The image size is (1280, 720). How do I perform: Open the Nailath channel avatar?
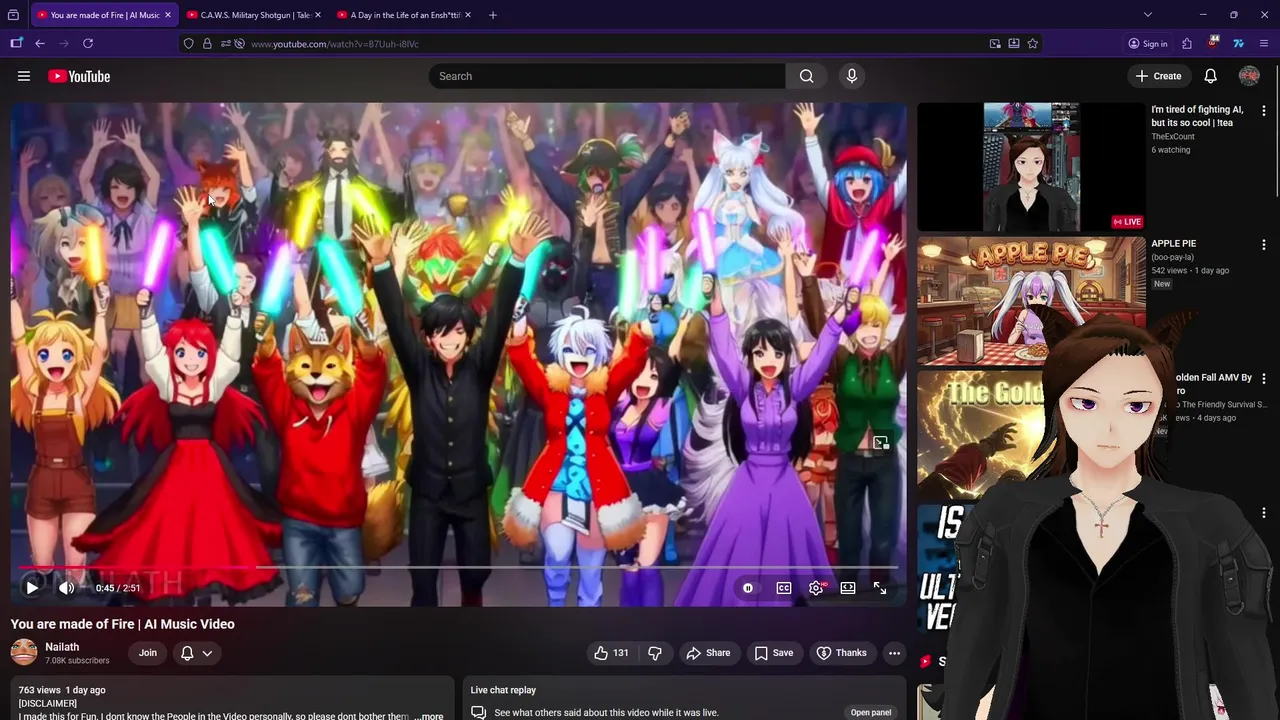pyautogui.click(x=24, y=653)
